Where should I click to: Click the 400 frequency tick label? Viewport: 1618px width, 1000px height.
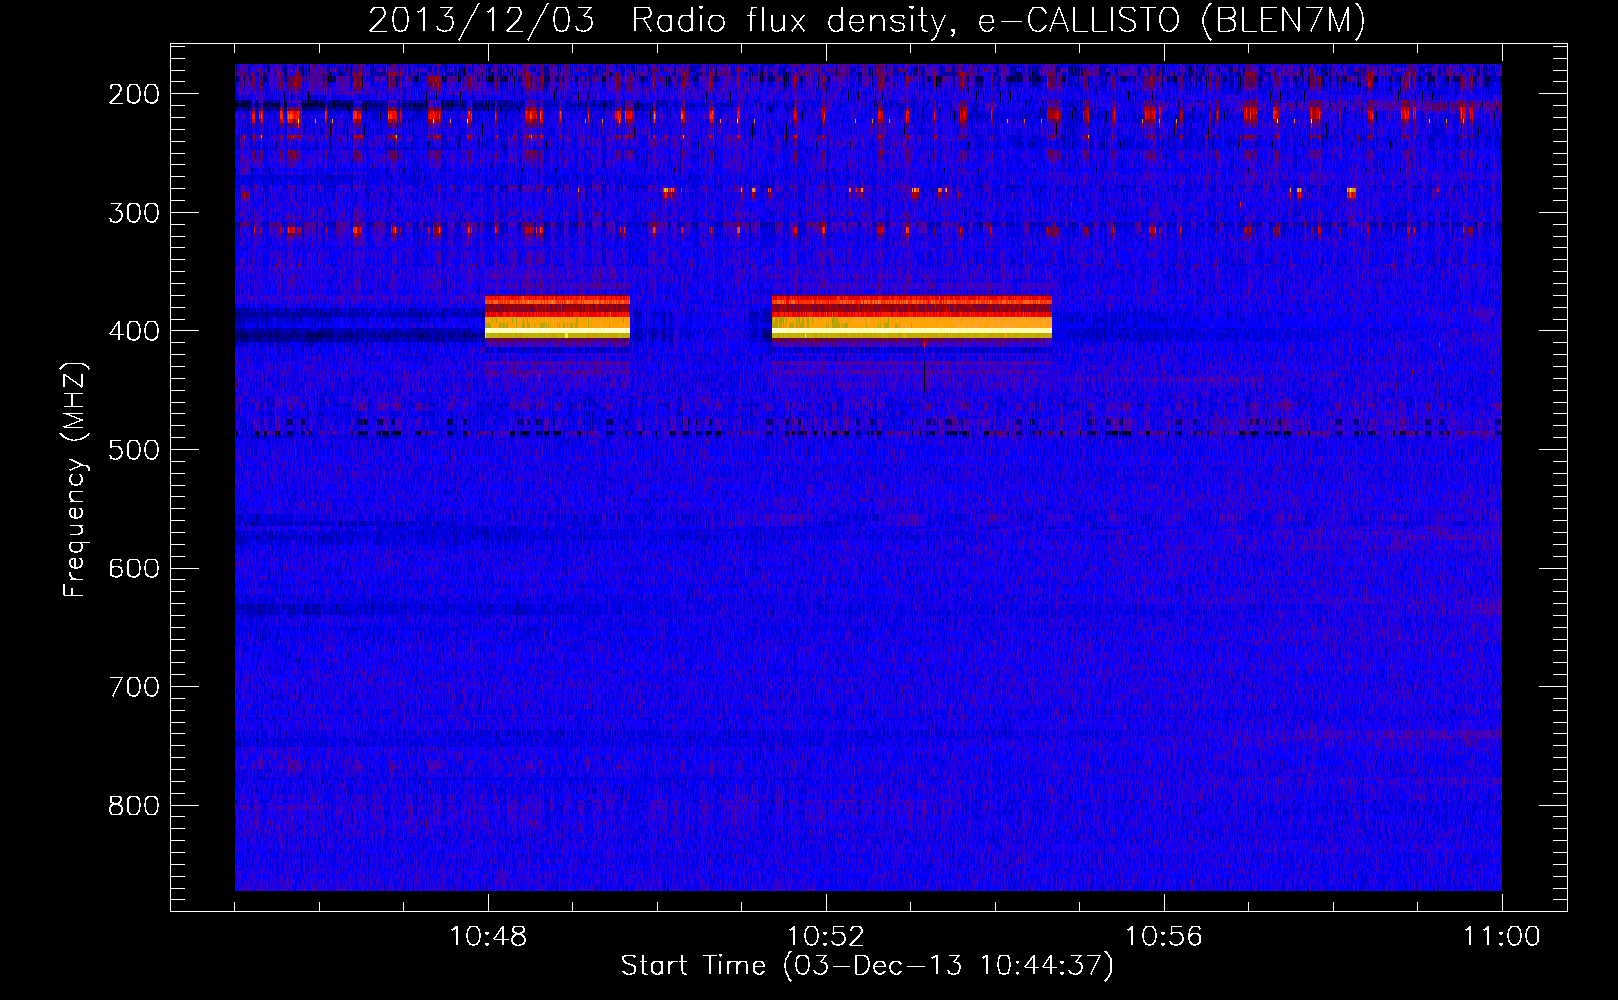tap(134, 331)
